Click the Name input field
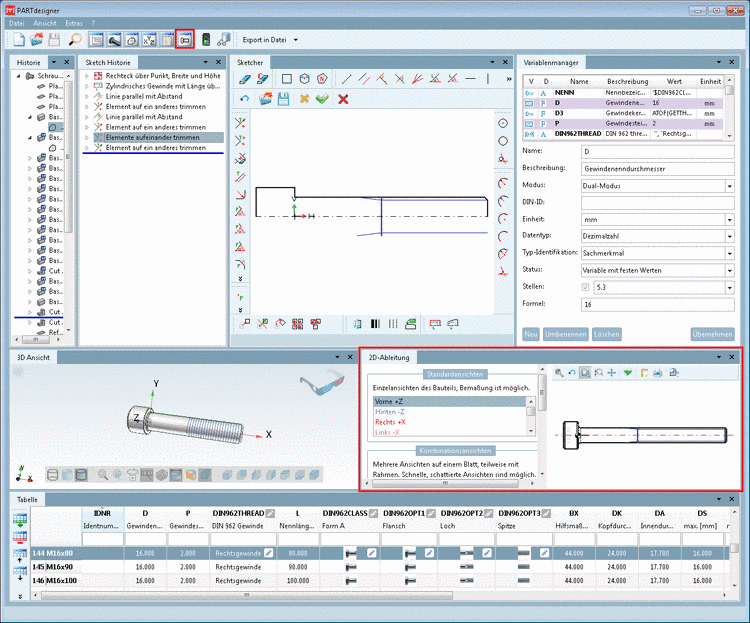750x623 pixels. click(x=657, y=152)
